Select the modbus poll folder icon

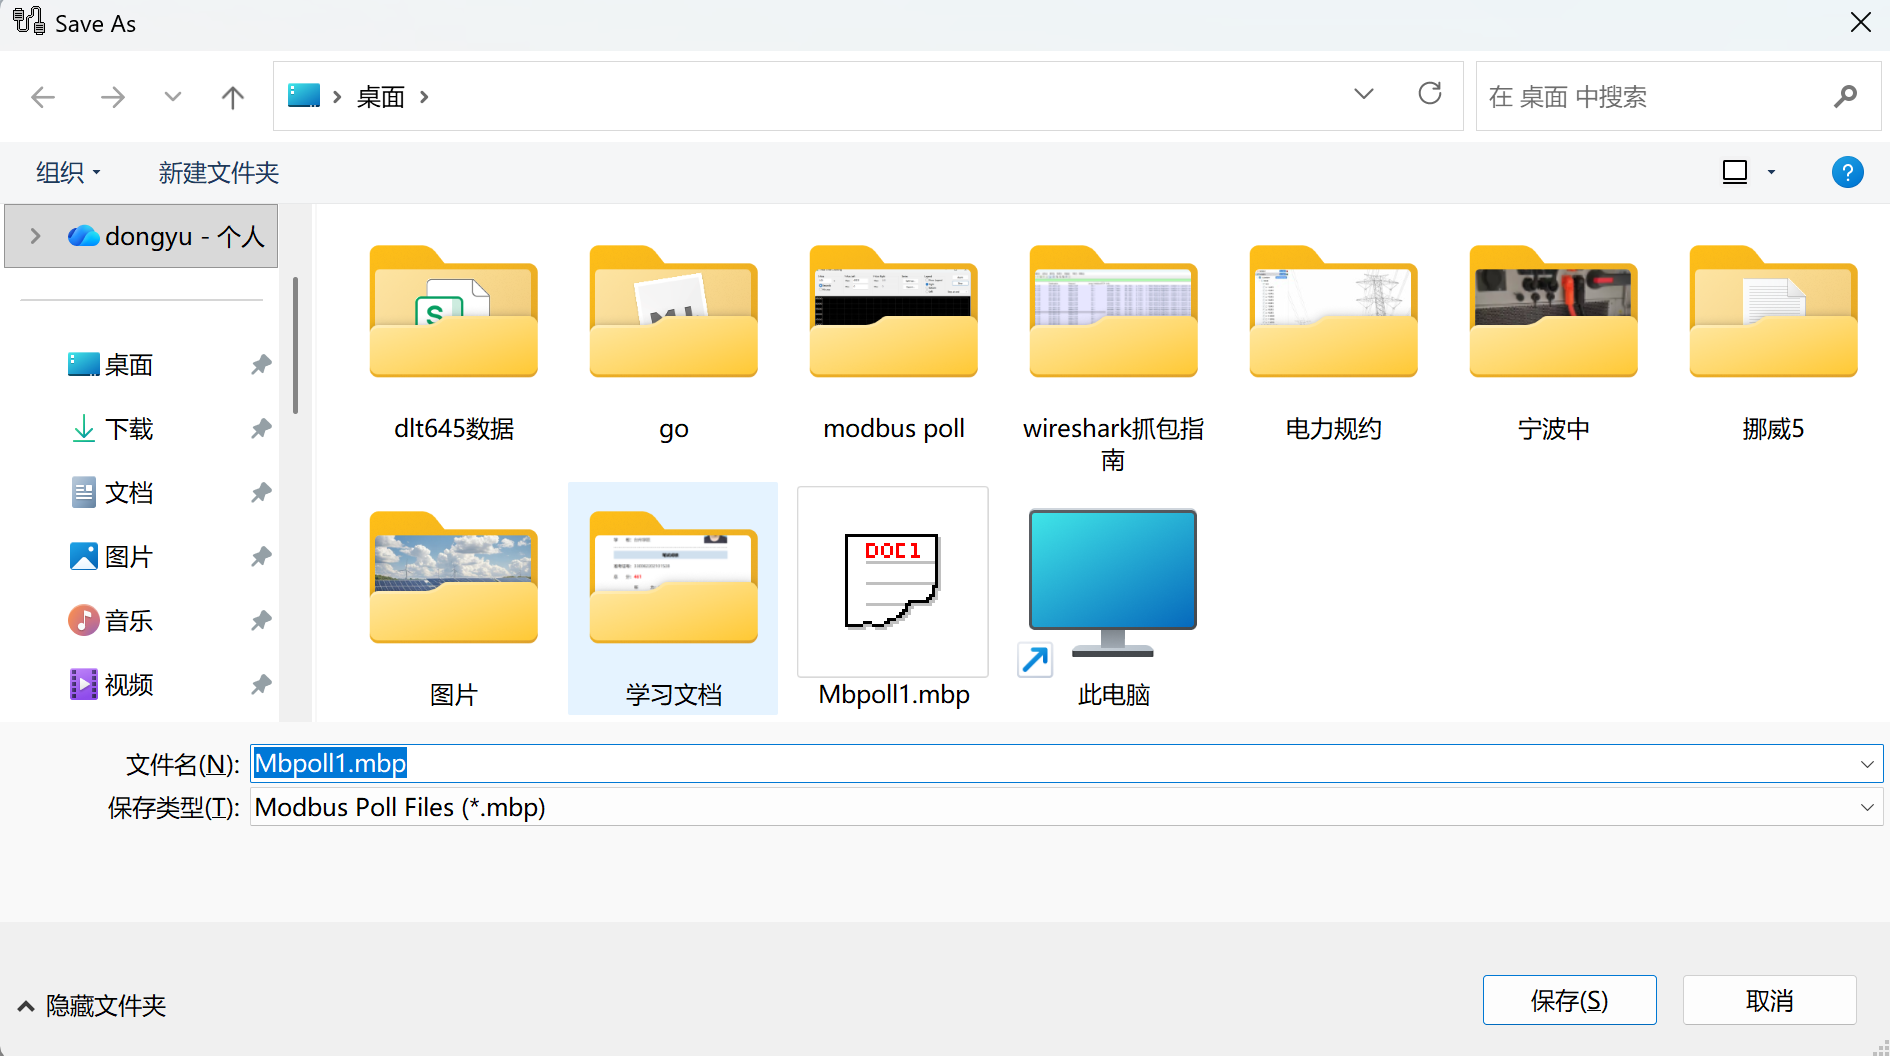894,311
